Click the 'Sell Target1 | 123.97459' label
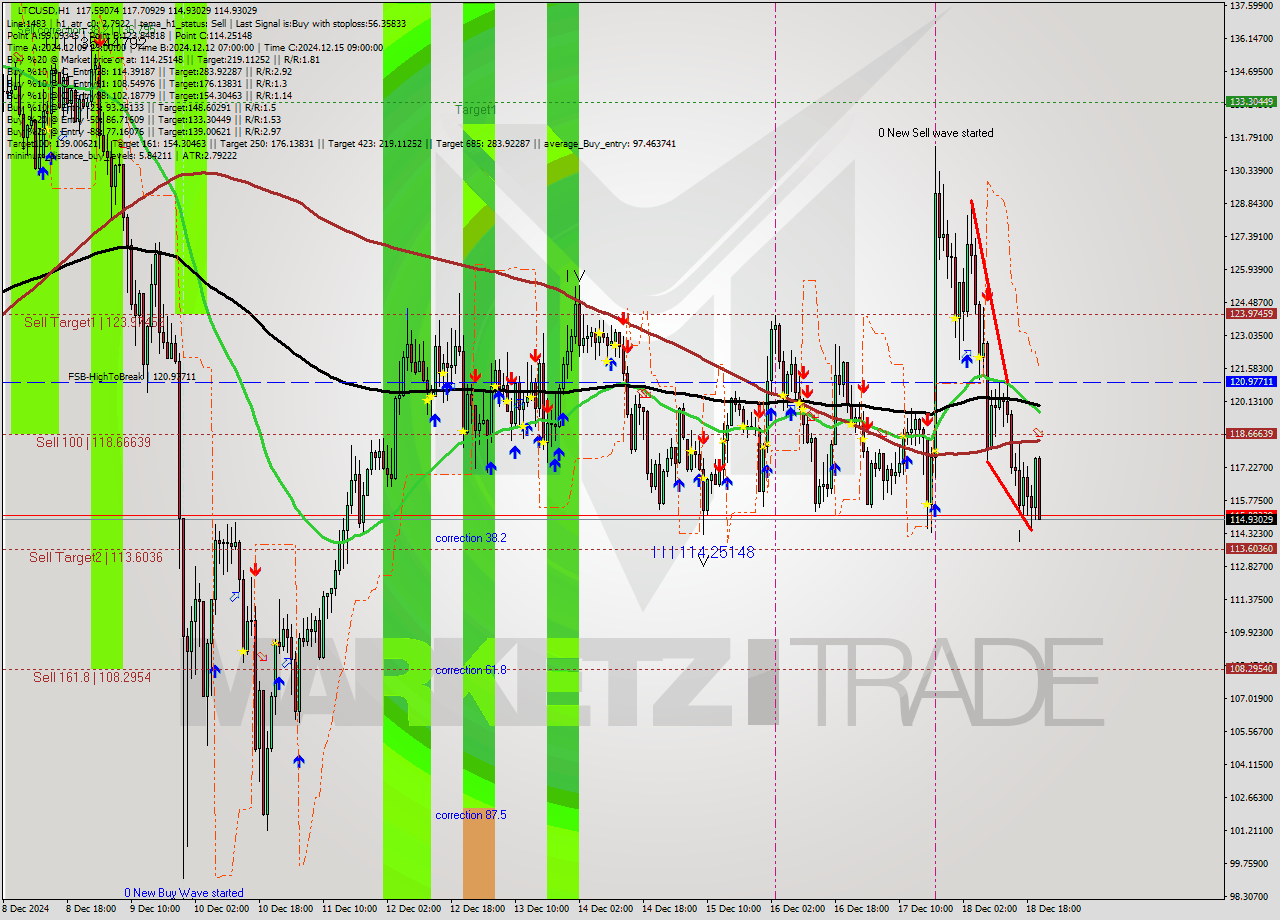 [x=93, y=322]
